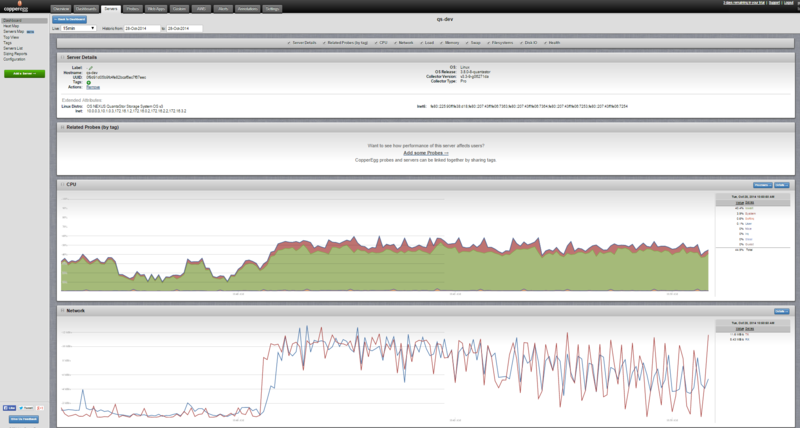Open Tags in the sidebar
This screenshot has height=428, width=800.
click(7, 43)
